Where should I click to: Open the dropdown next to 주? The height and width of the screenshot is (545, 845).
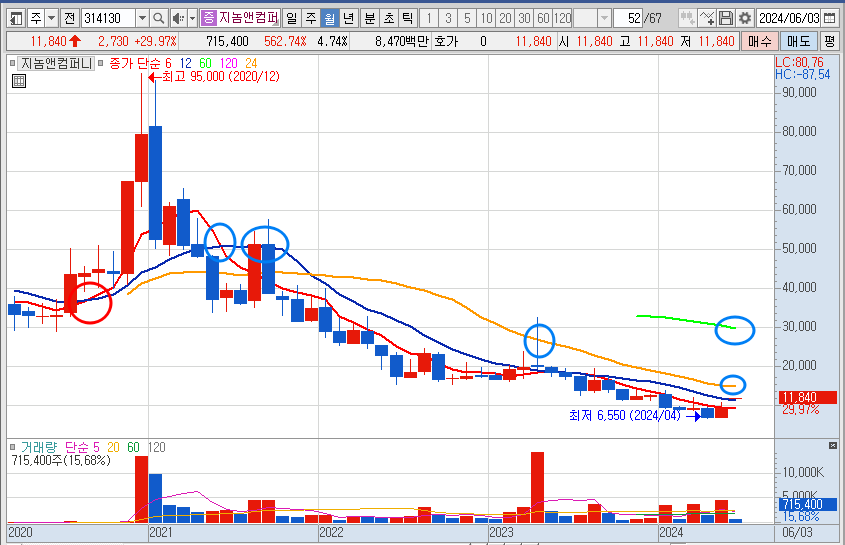(51, 18)
